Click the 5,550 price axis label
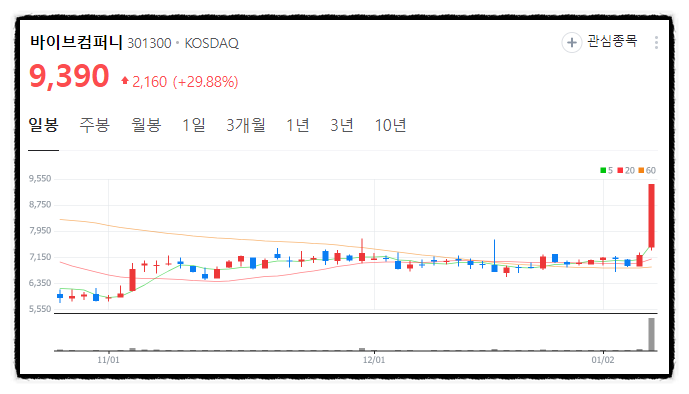Image resolution: width=689 pixels, height=394 pixels. point(40,309)
